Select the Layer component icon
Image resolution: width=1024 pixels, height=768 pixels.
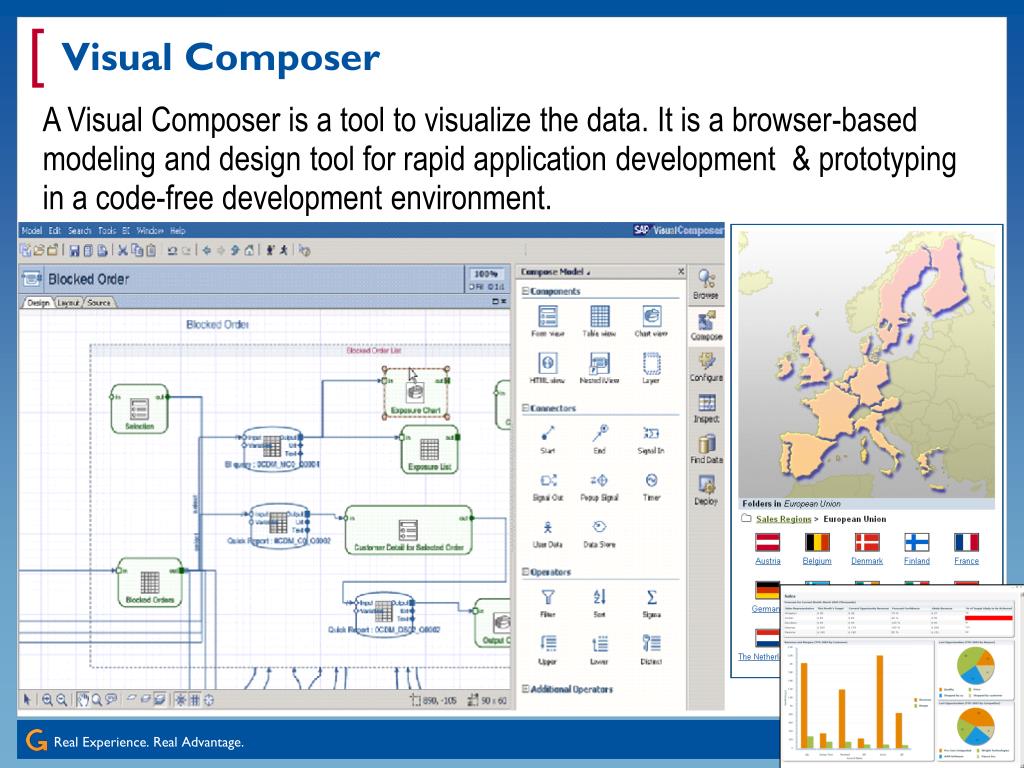[651, 363]
